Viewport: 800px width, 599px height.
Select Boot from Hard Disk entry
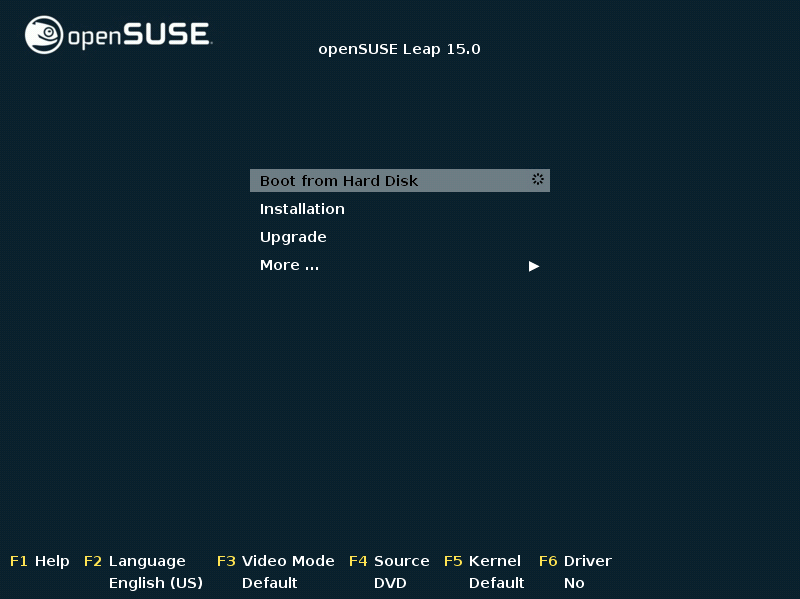pos(339,181)
